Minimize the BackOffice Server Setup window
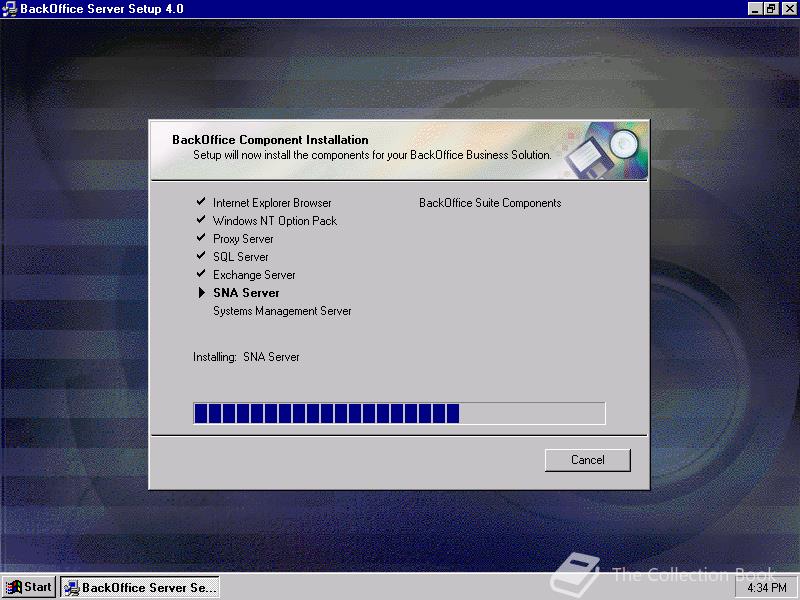 click(755, 9)
